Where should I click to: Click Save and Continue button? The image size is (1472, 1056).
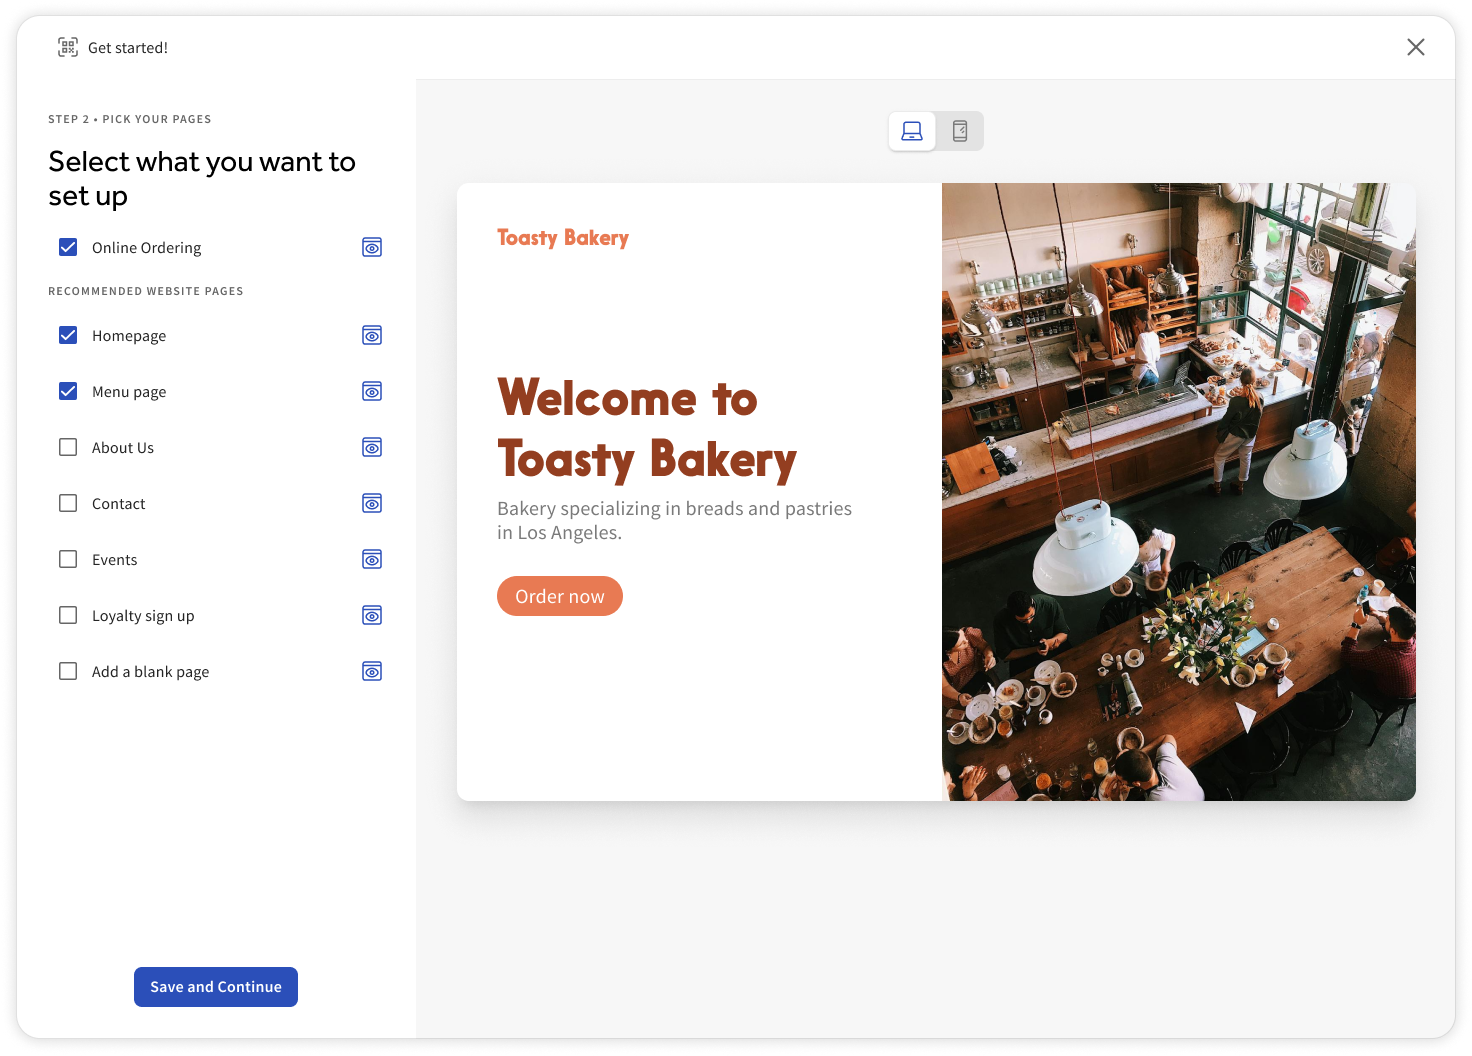click(216, 987)
